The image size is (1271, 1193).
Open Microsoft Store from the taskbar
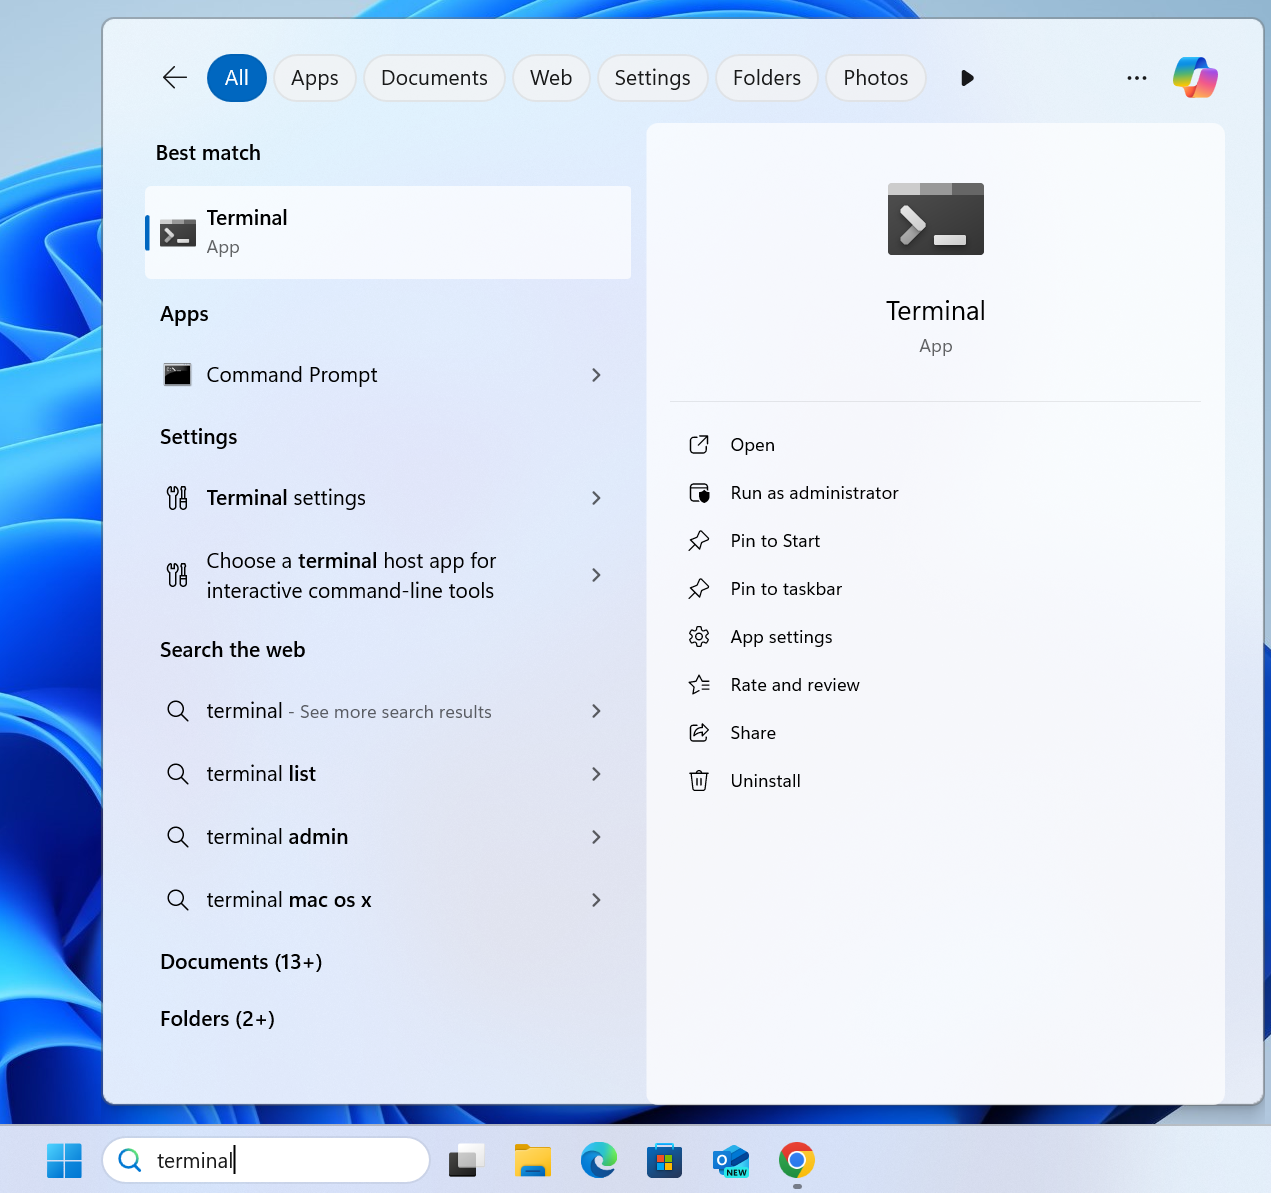click(664, 1160)
